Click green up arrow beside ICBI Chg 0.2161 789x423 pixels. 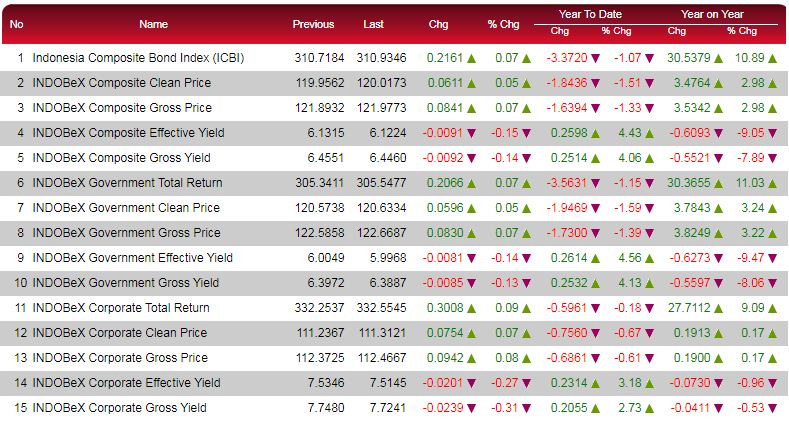point(468,58)
